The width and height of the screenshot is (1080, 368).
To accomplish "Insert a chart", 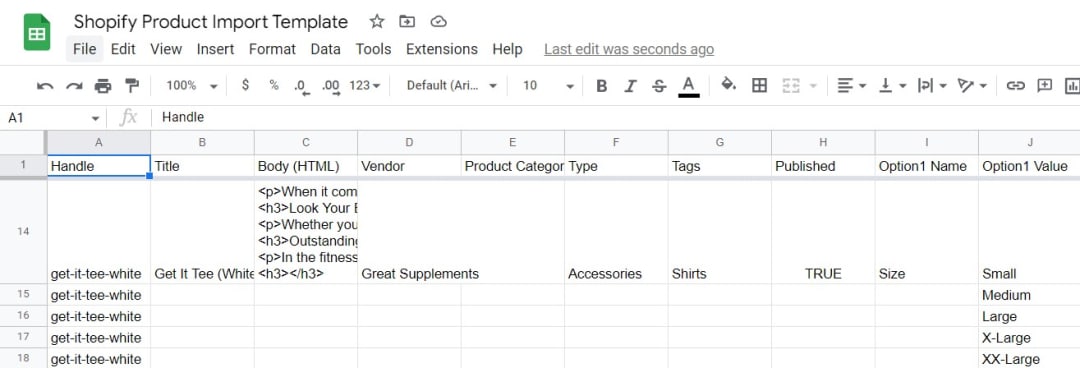I will tap(1072, 85).
